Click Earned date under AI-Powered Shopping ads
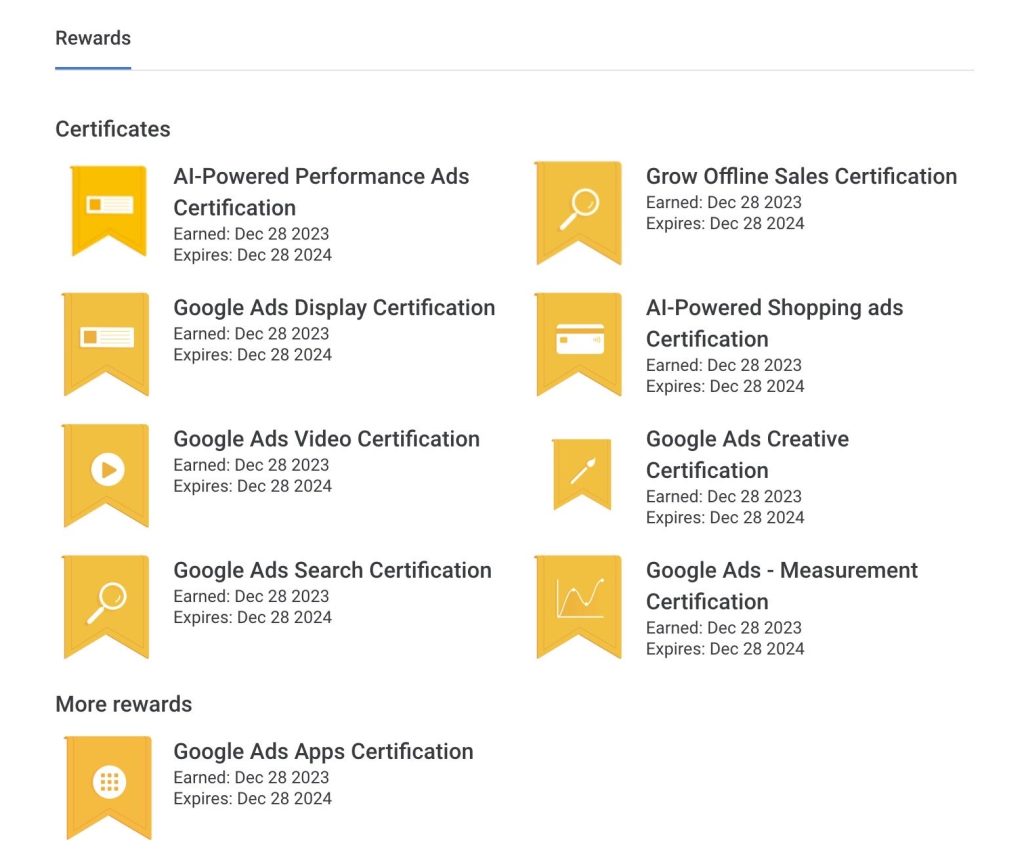Image resolution: width=1024 pixels, height=864 pixels. (724, 365)
